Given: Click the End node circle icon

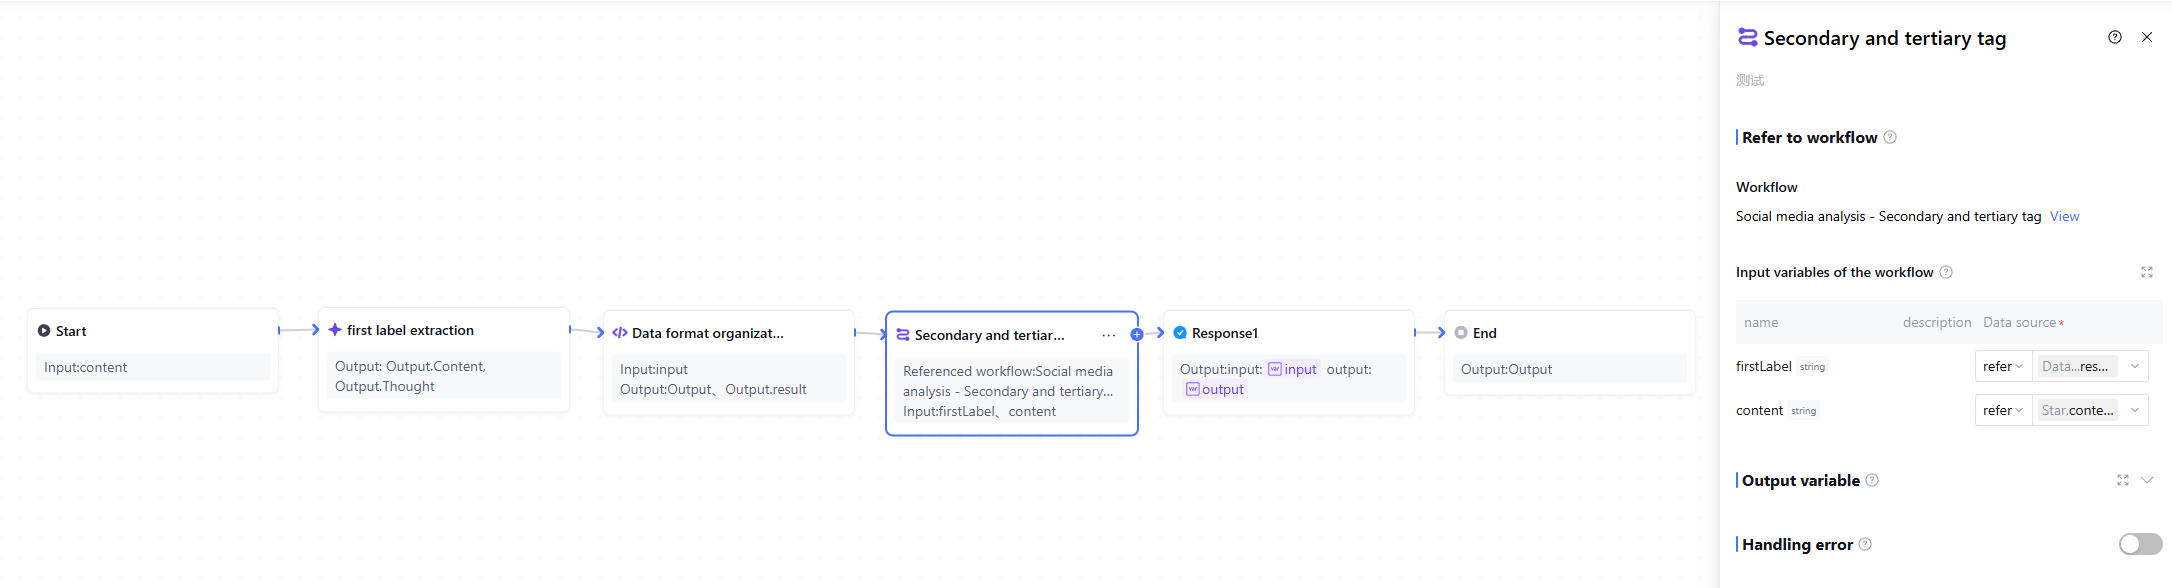Looking at the screenshot, I should (x=1461, y=333).
